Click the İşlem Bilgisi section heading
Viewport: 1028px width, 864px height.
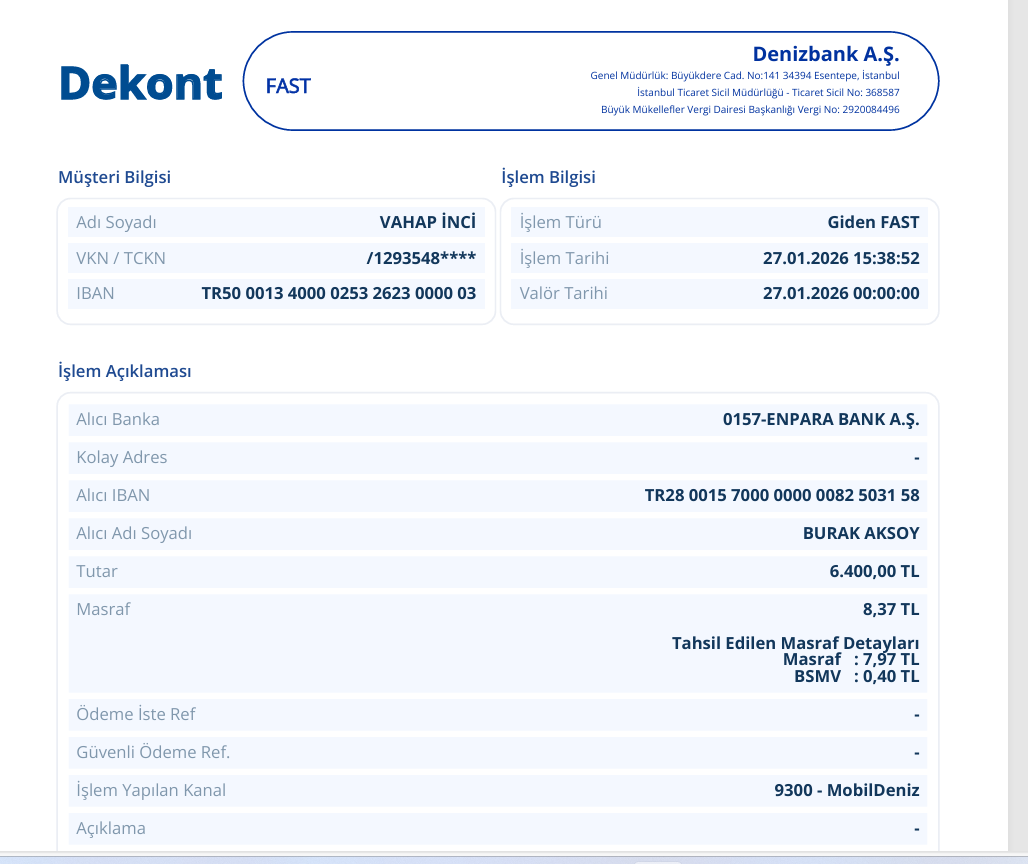point(548,177)
